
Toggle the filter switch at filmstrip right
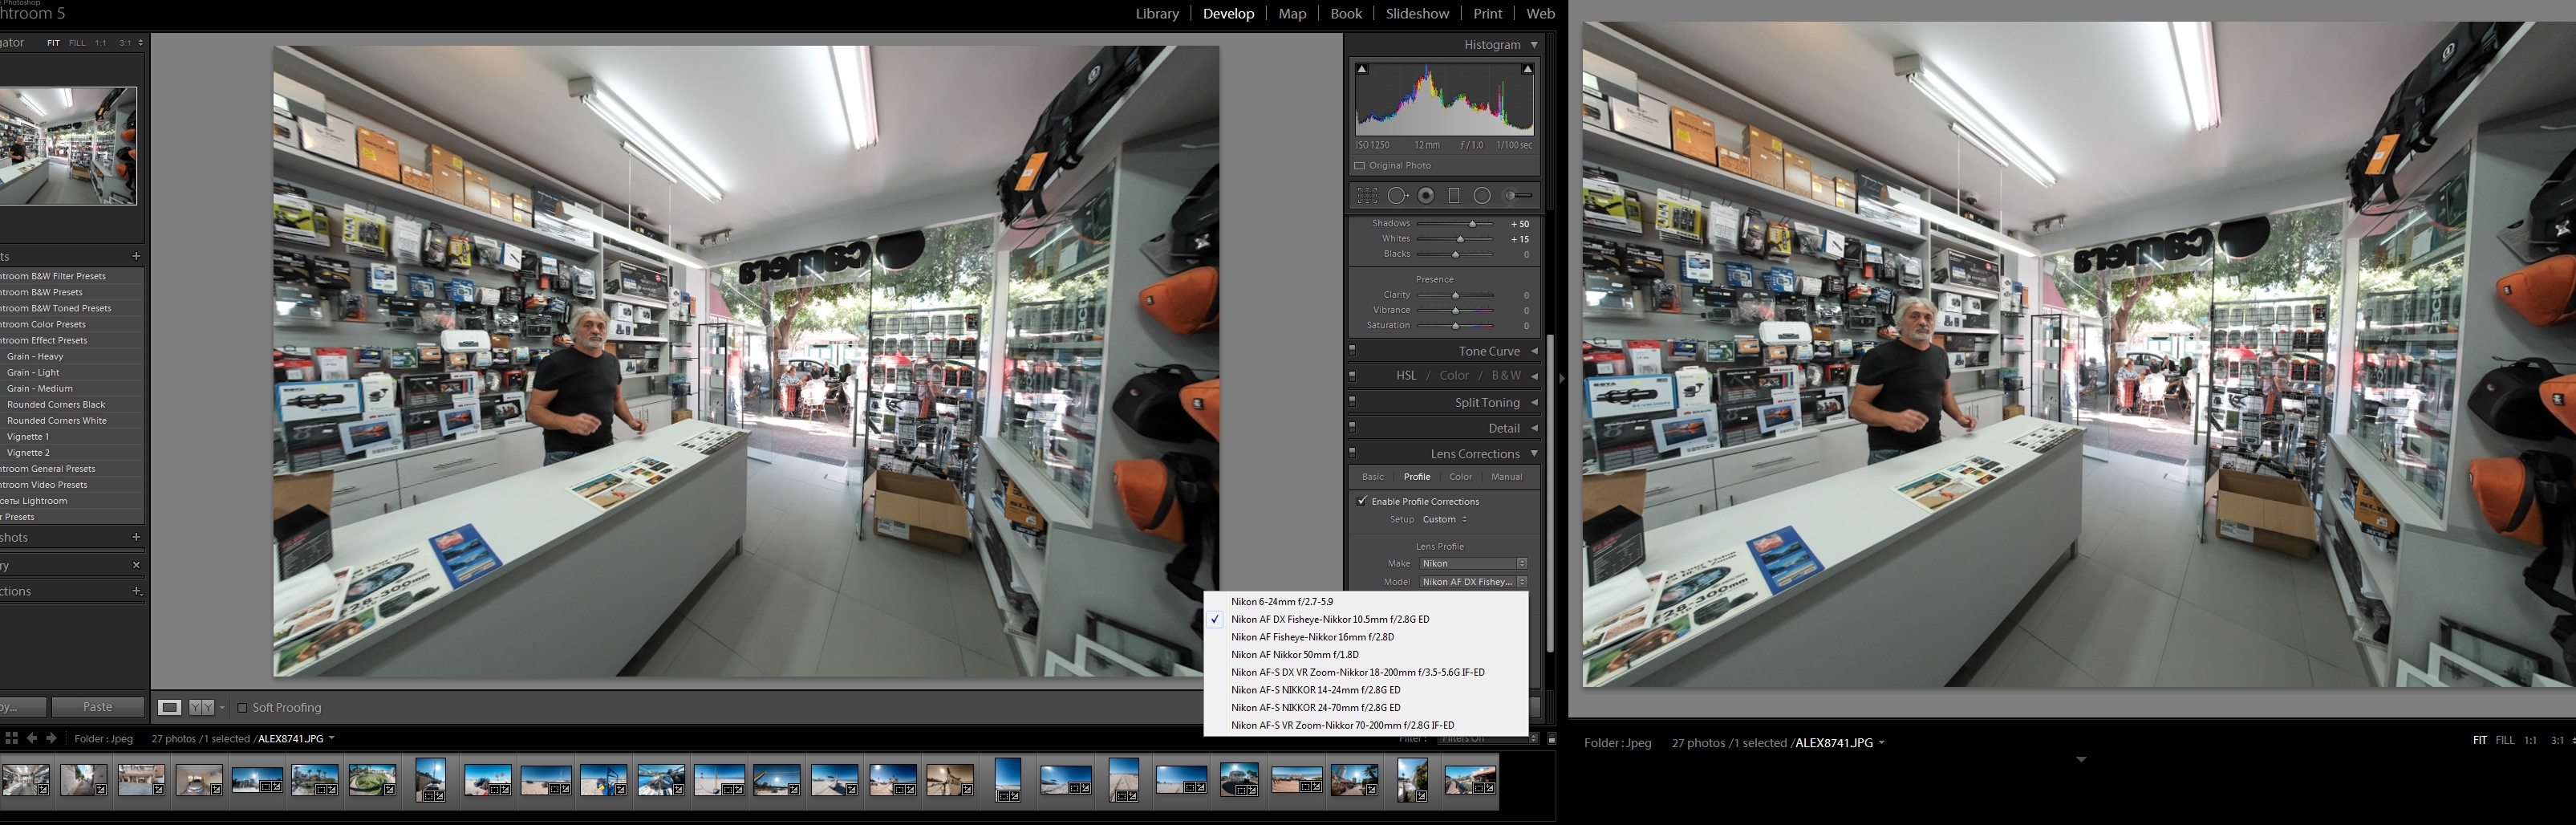coord(1551,739)
